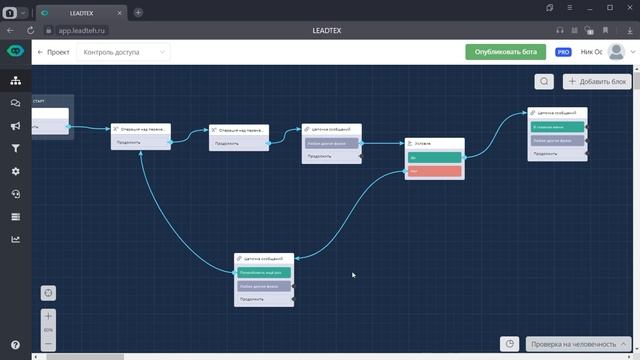This screenshot has height=360, width=640.
Task: Click the green Да branch in Условие
Action: (x=434, y=157)
